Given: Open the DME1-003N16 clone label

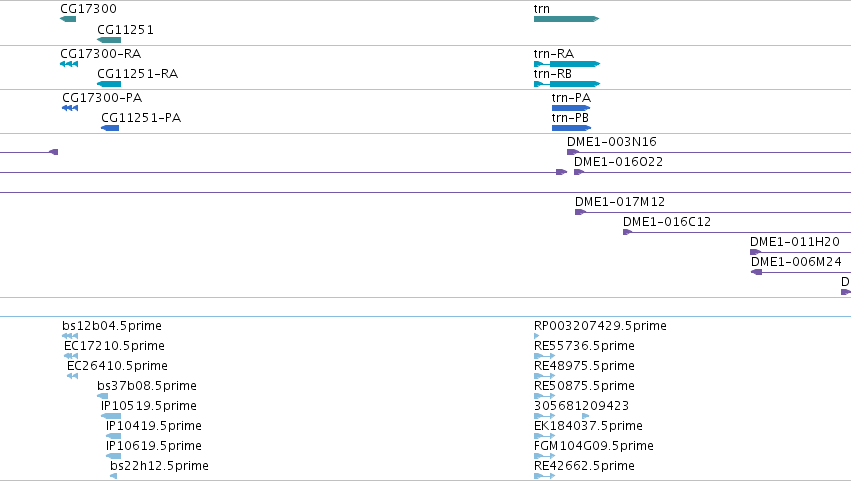Looking at the screenshot, I should tap(612, 142).
